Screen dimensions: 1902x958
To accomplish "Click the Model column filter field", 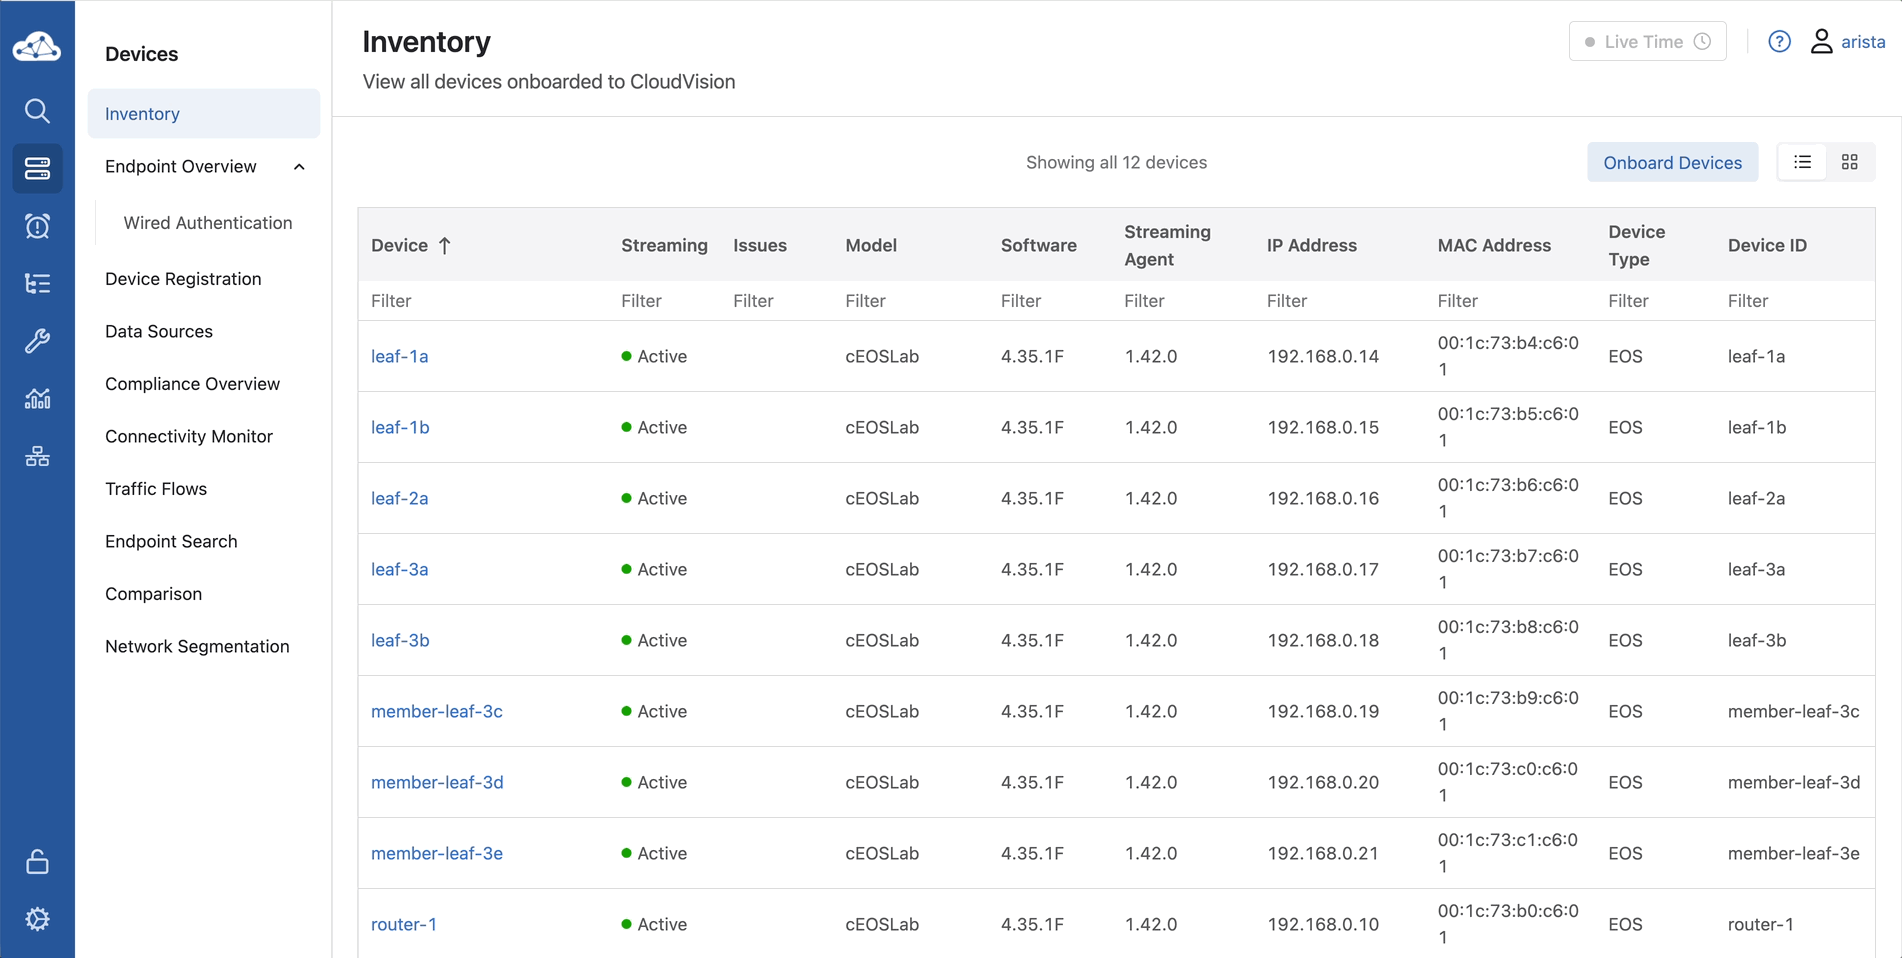I will click(x=911, y=301).
